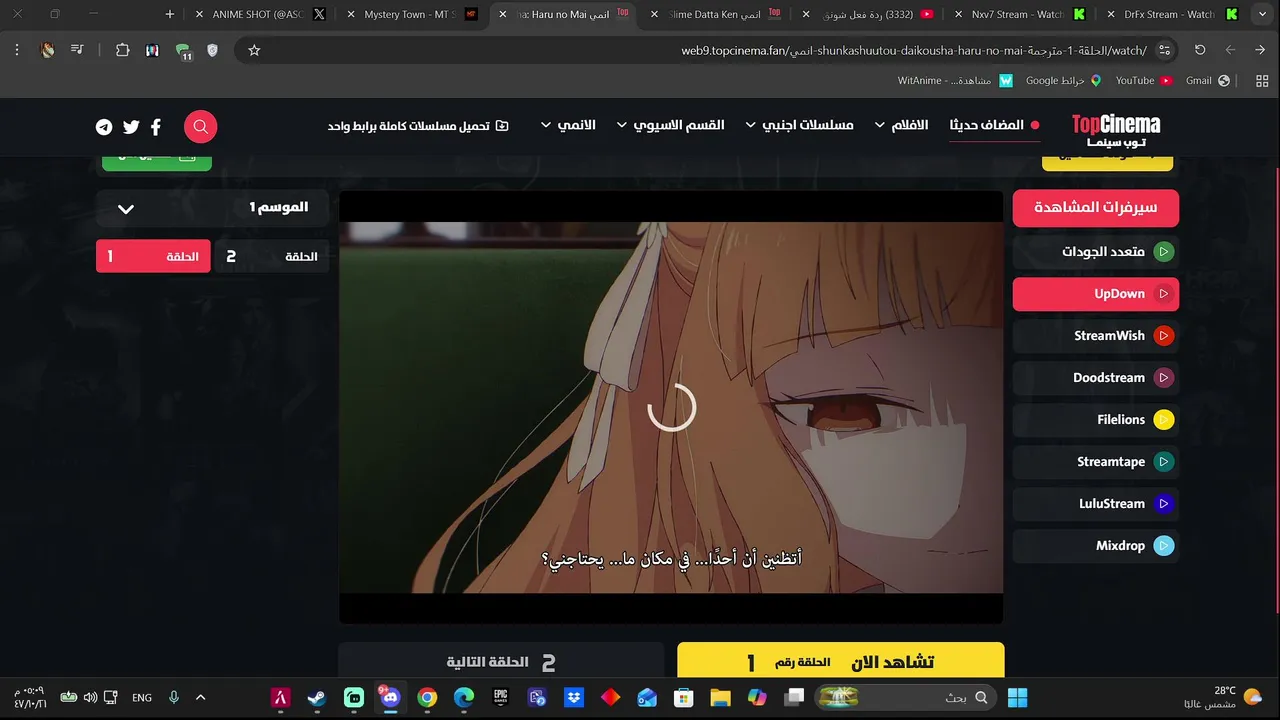Open the WitAnime bookmark
Screen dimensions: 1280x720
(955, 80)
